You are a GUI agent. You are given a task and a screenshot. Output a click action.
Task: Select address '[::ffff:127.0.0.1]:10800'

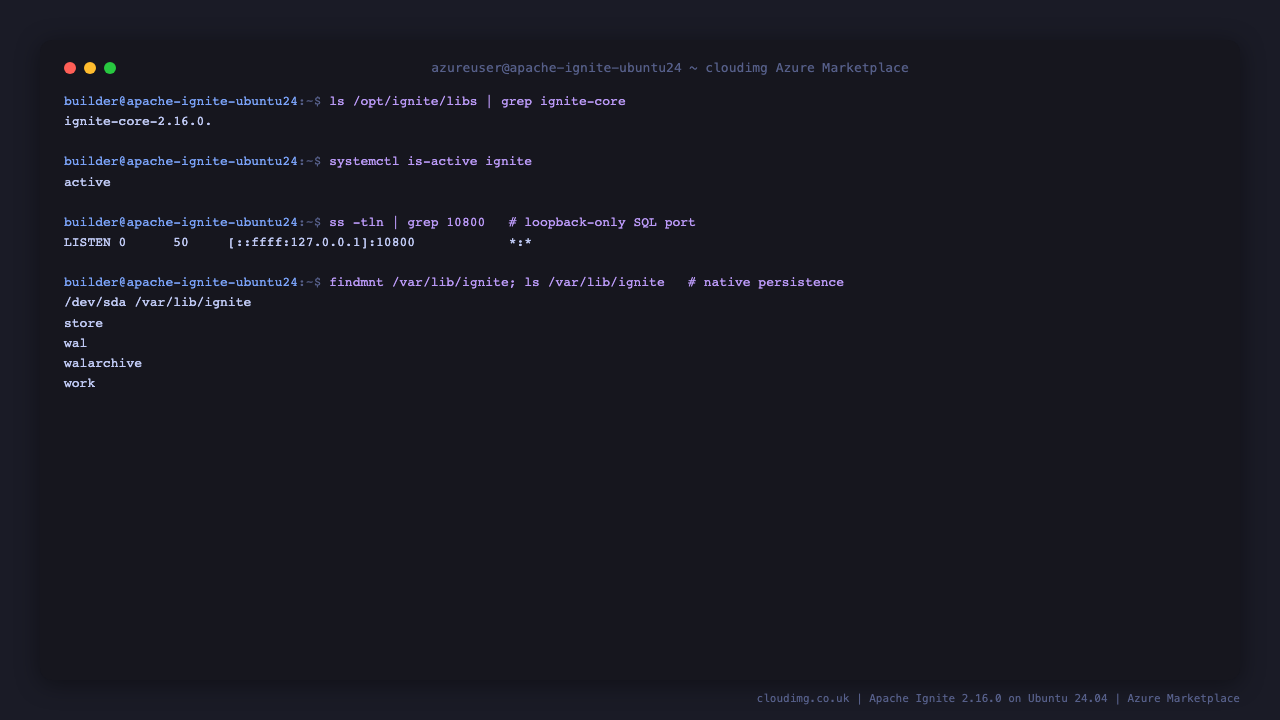click(x=321, y=243)
